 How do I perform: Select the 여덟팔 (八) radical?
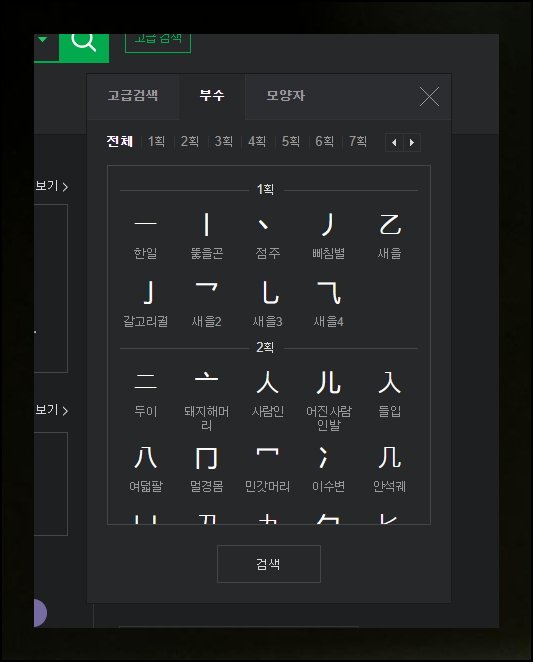click(x=145, y=469)
